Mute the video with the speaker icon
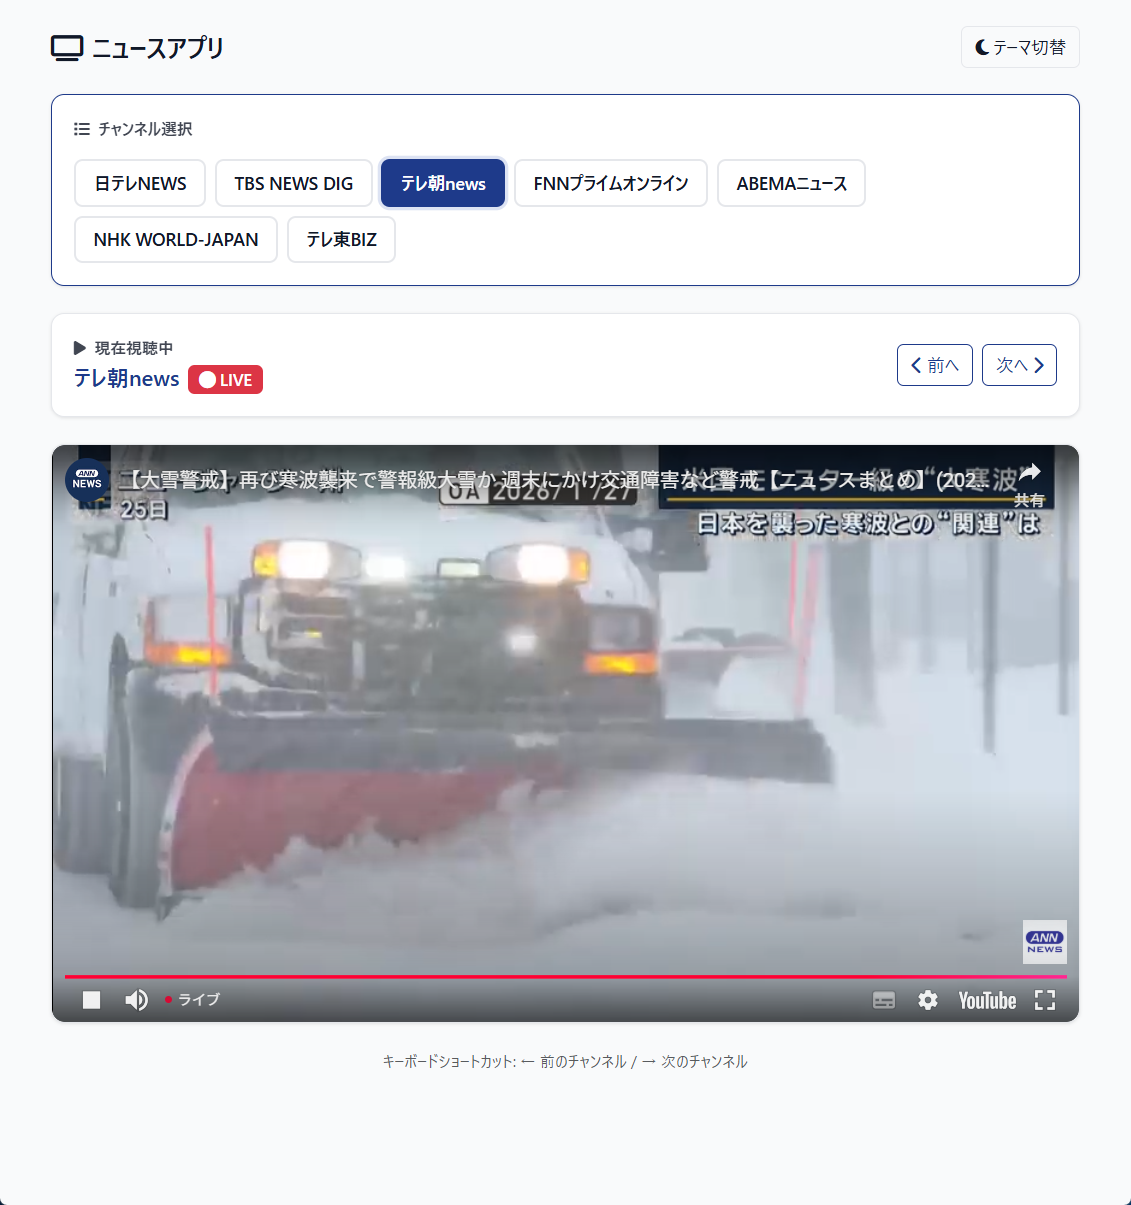 tap(136, 1000)
